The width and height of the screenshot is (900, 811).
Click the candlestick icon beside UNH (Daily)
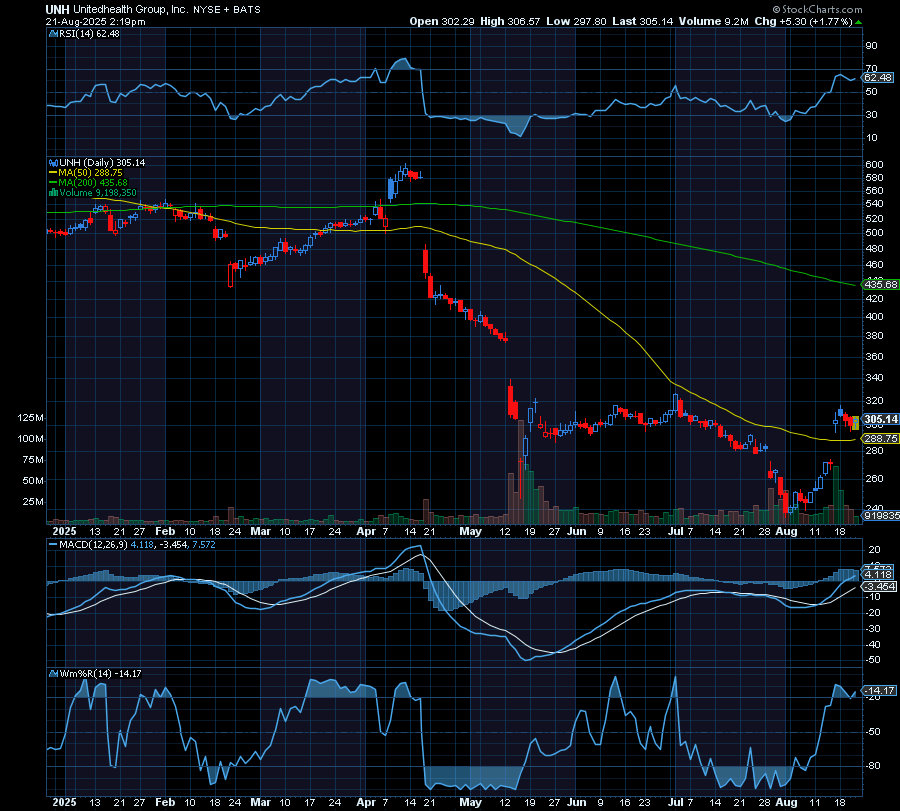click(x=53, y=163)
